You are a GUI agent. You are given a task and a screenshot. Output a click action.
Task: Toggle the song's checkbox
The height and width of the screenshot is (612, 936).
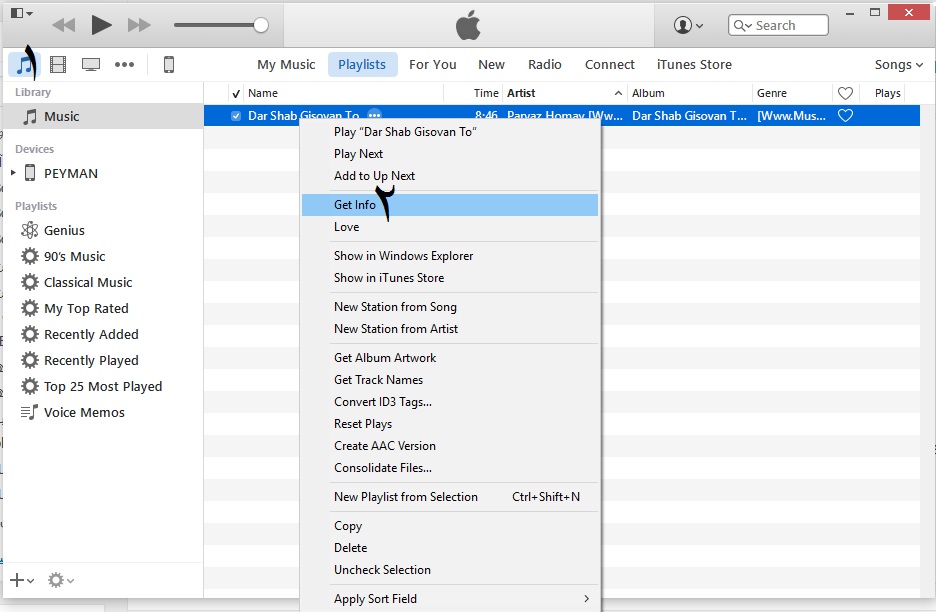(236, 116)
